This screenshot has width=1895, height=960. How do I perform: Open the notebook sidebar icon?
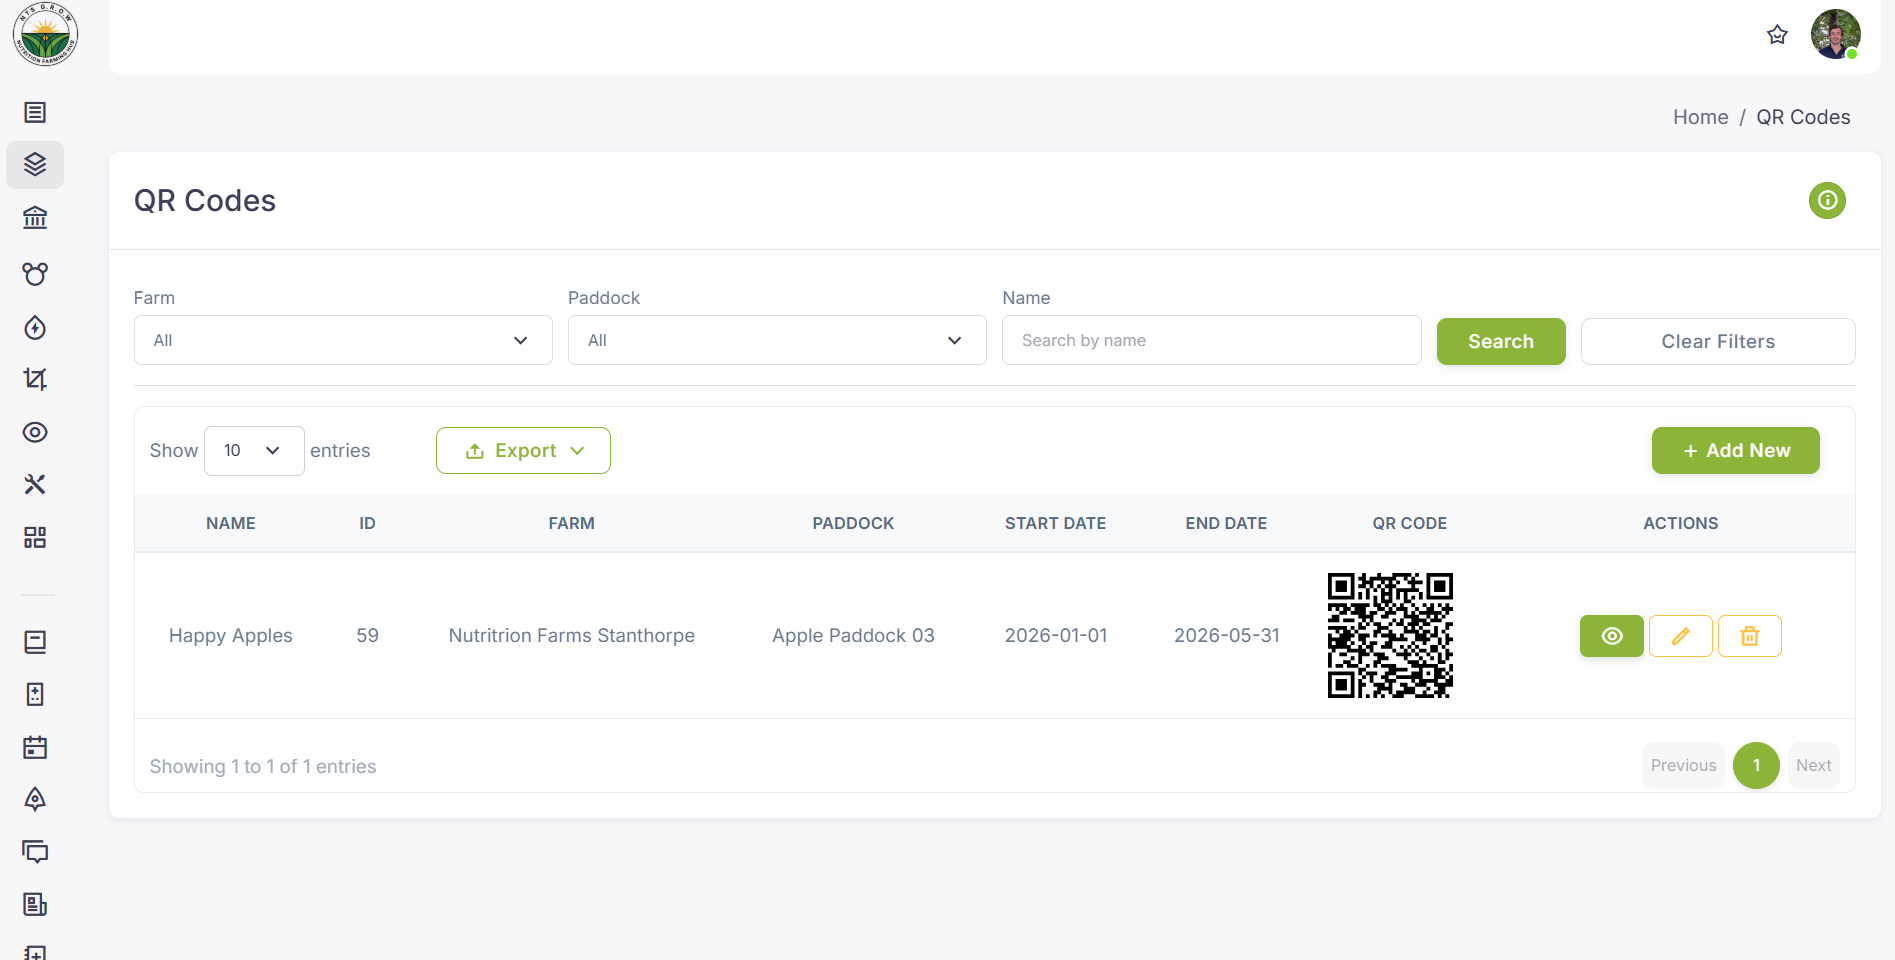(x=35, y=642)
